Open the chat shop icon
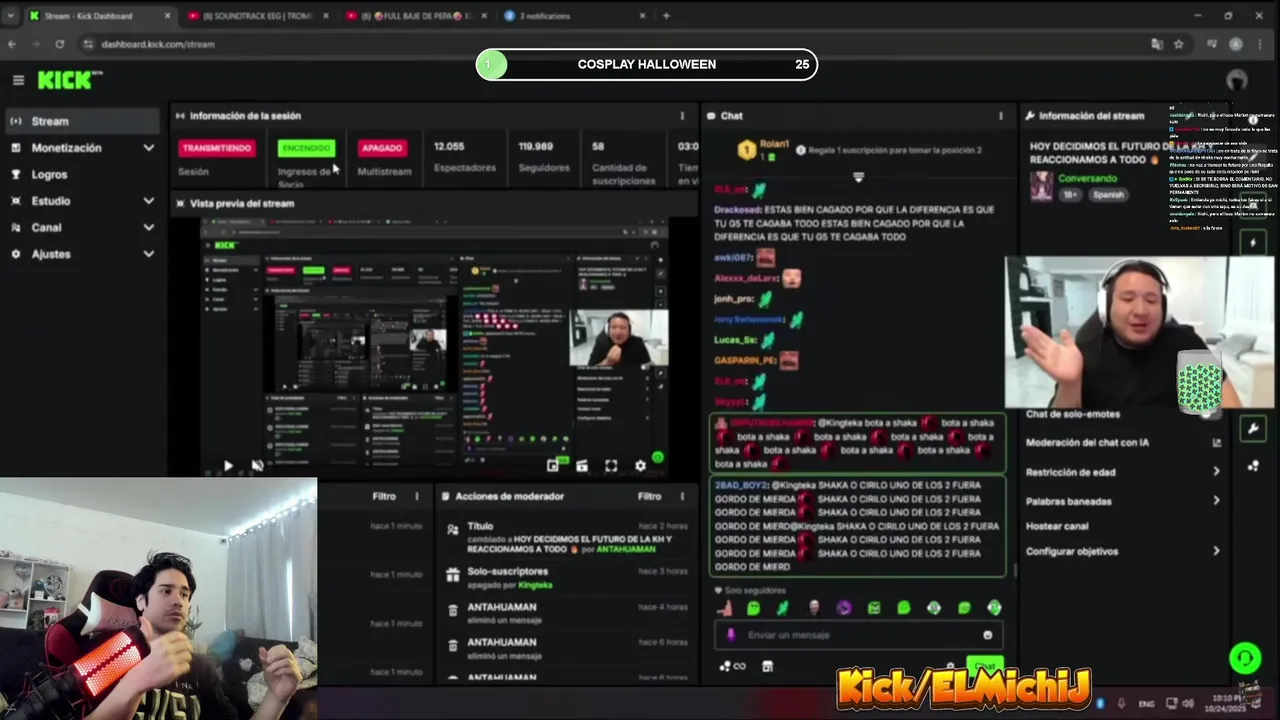Screen dimensions: 1280x720 pyautogui.click(x=767, y=667)
